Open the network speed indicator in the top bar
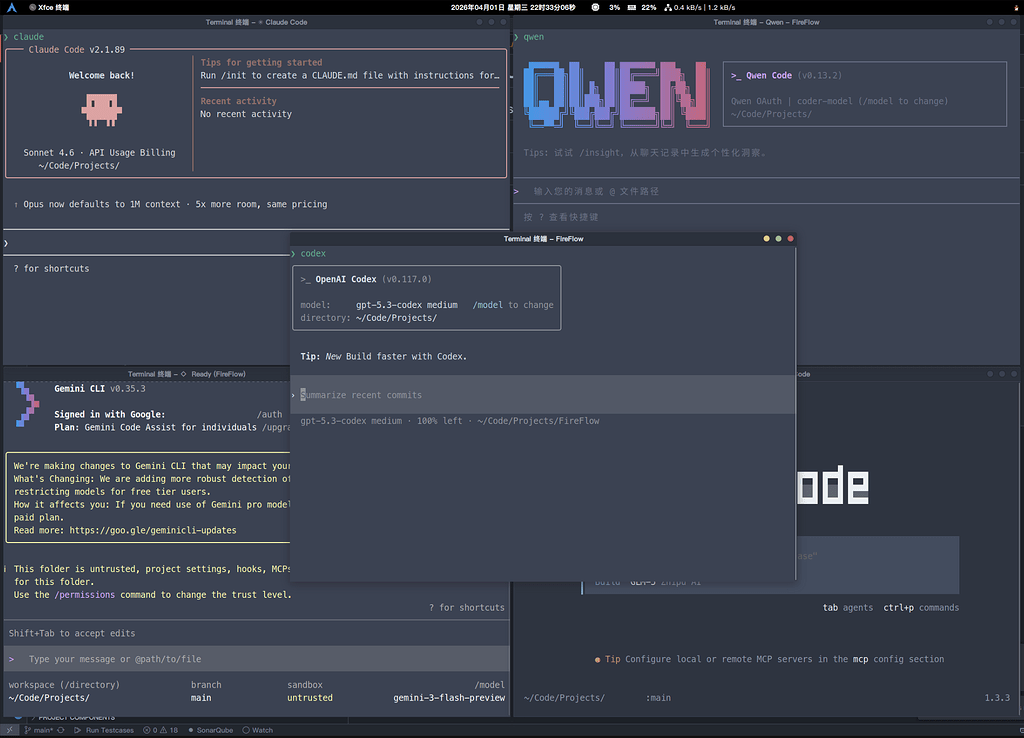This screenshot has height=738, width=1024. click(699, 7)
